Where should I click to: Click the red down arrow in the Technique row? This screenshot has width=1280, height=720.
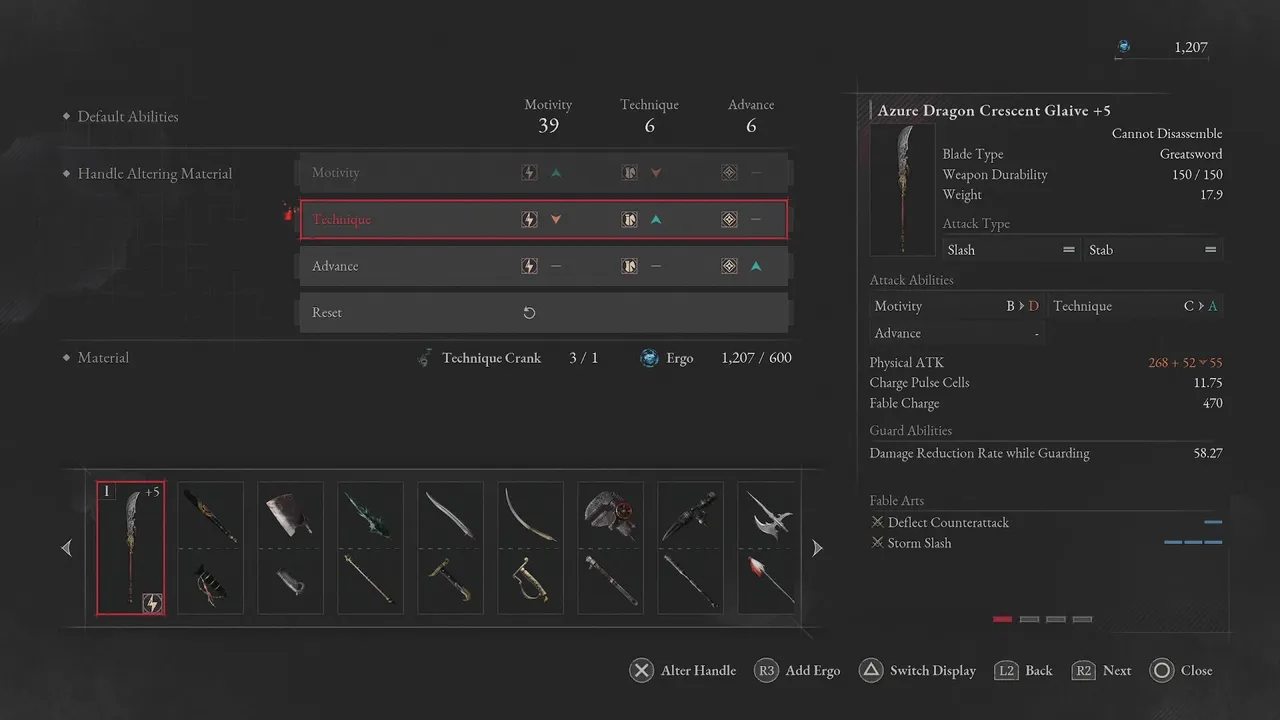556,220
